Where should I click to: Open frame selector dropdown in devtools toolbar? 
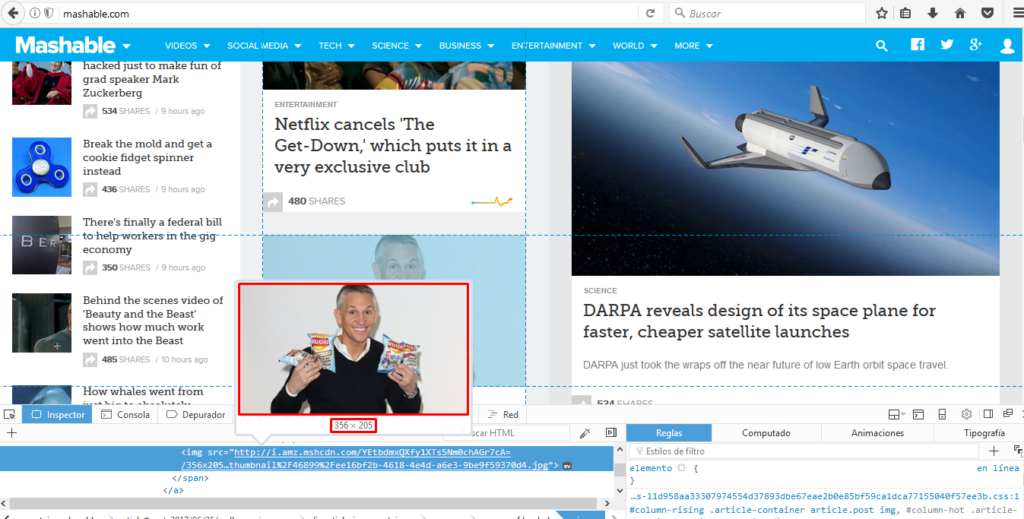click(896, 415)
